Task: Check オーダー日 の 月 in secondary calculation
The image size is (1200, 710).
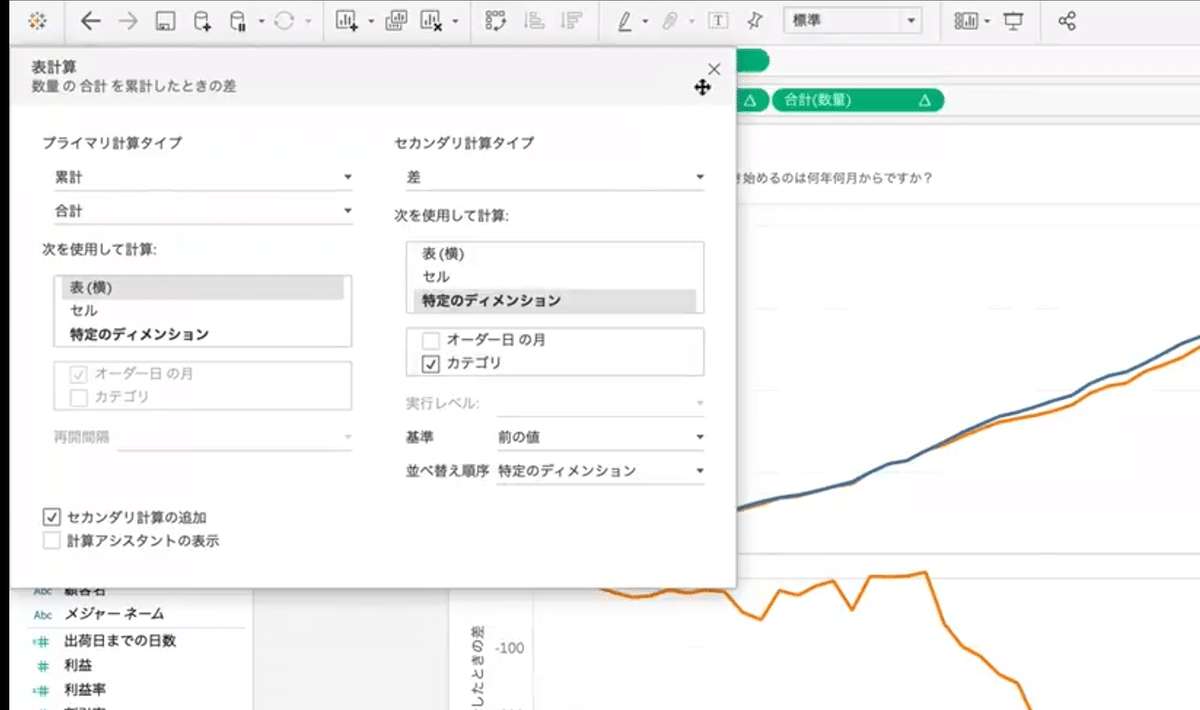Action: pos(430,340)
